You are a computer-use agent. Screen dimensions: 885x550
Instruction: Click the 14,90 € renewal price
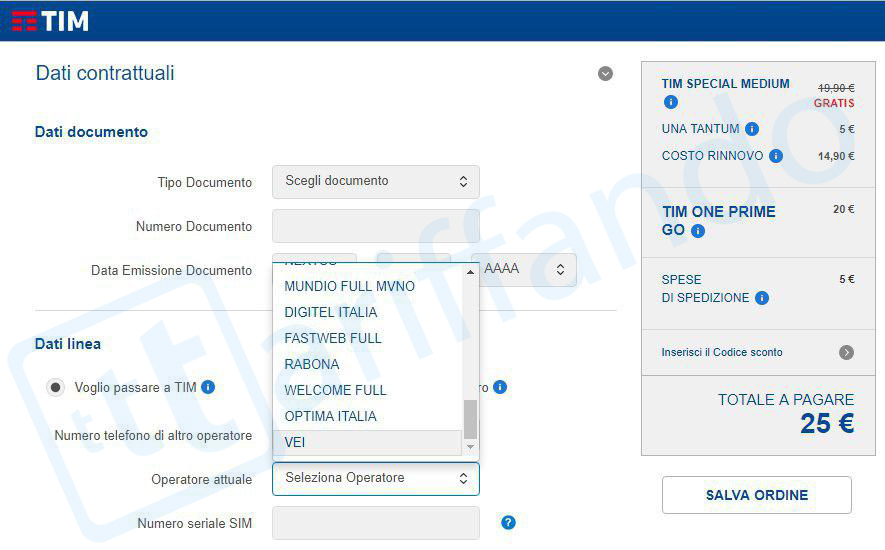click(x=836, y=156)
